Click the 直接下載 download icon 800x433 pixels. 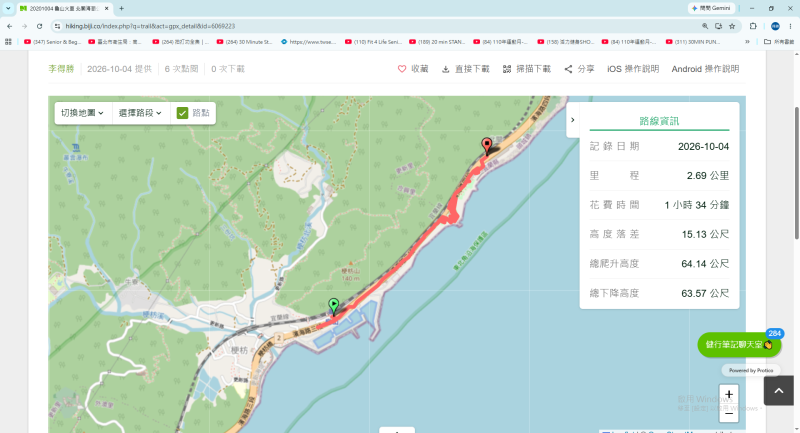(x=445, y=69)
